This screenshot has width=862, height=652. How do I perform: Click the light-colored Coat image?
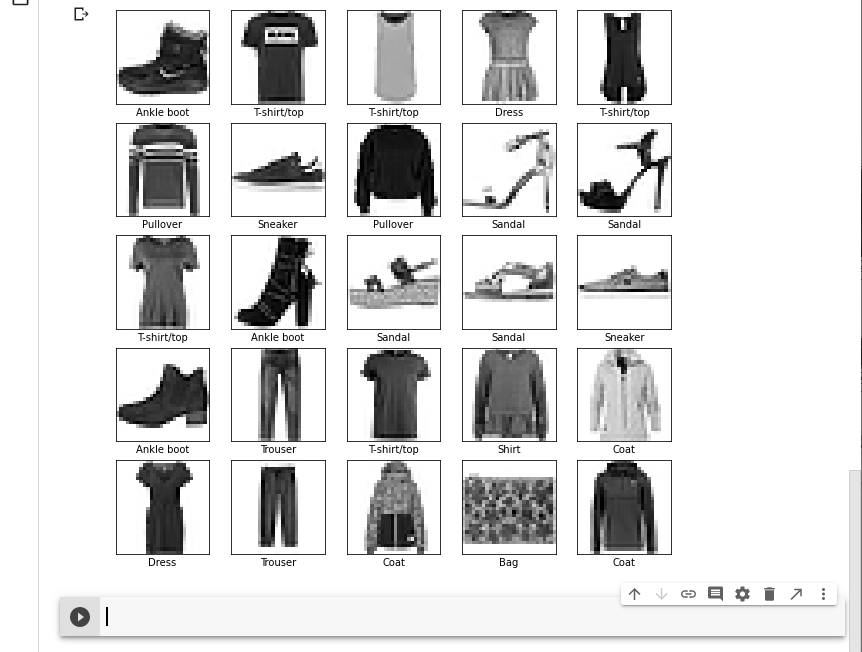click(624, 394)
